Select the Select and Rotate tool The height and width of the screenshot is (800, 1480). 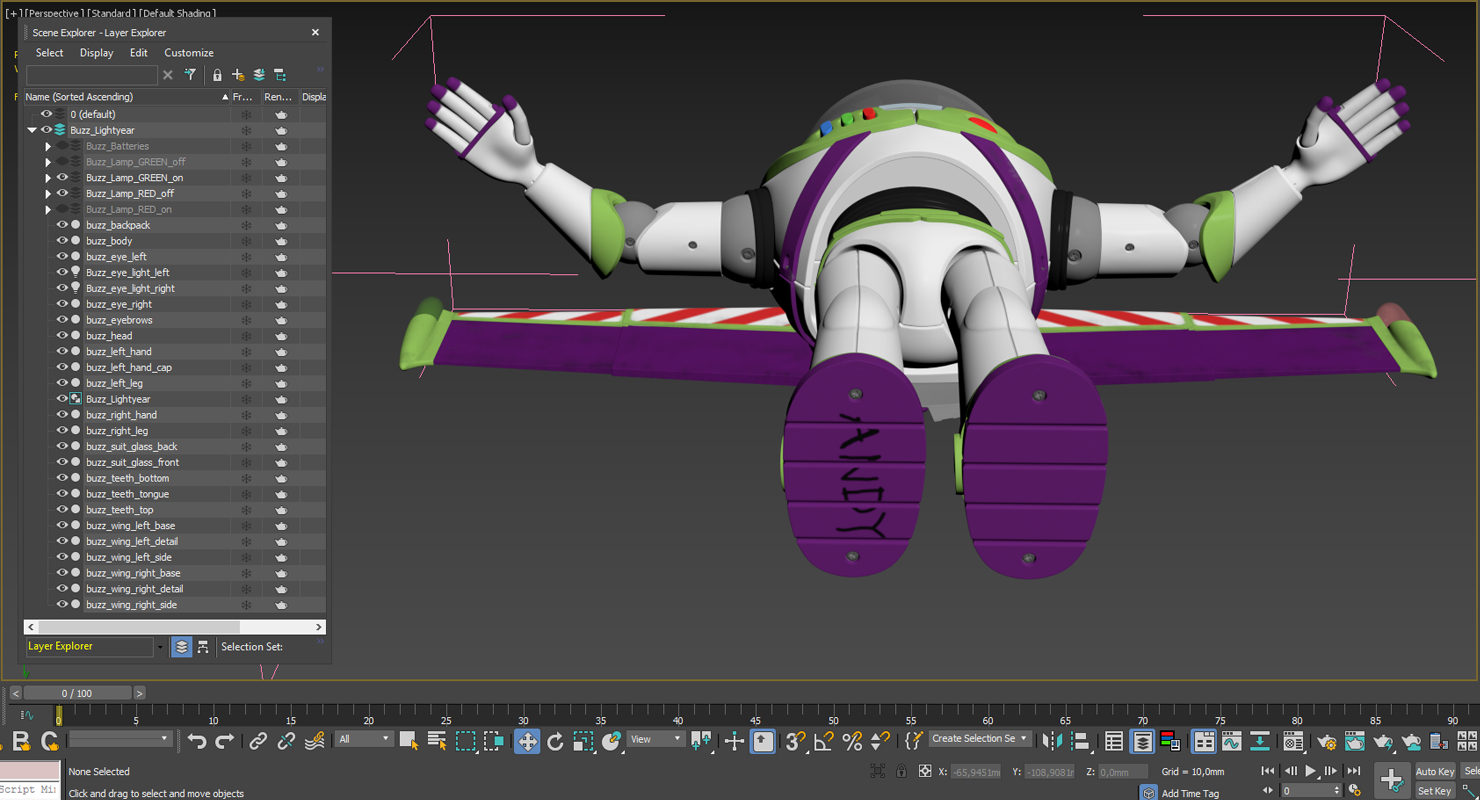pos(556,741)
